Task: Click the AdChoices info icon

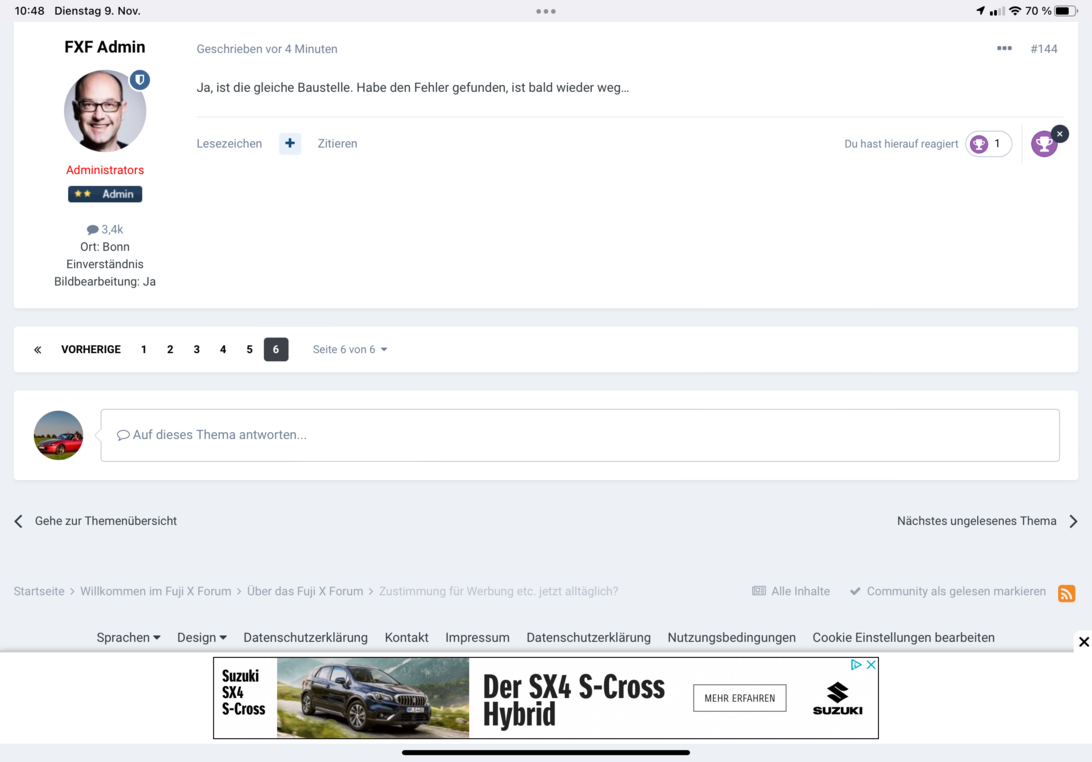Action: [x=856, y=665]
